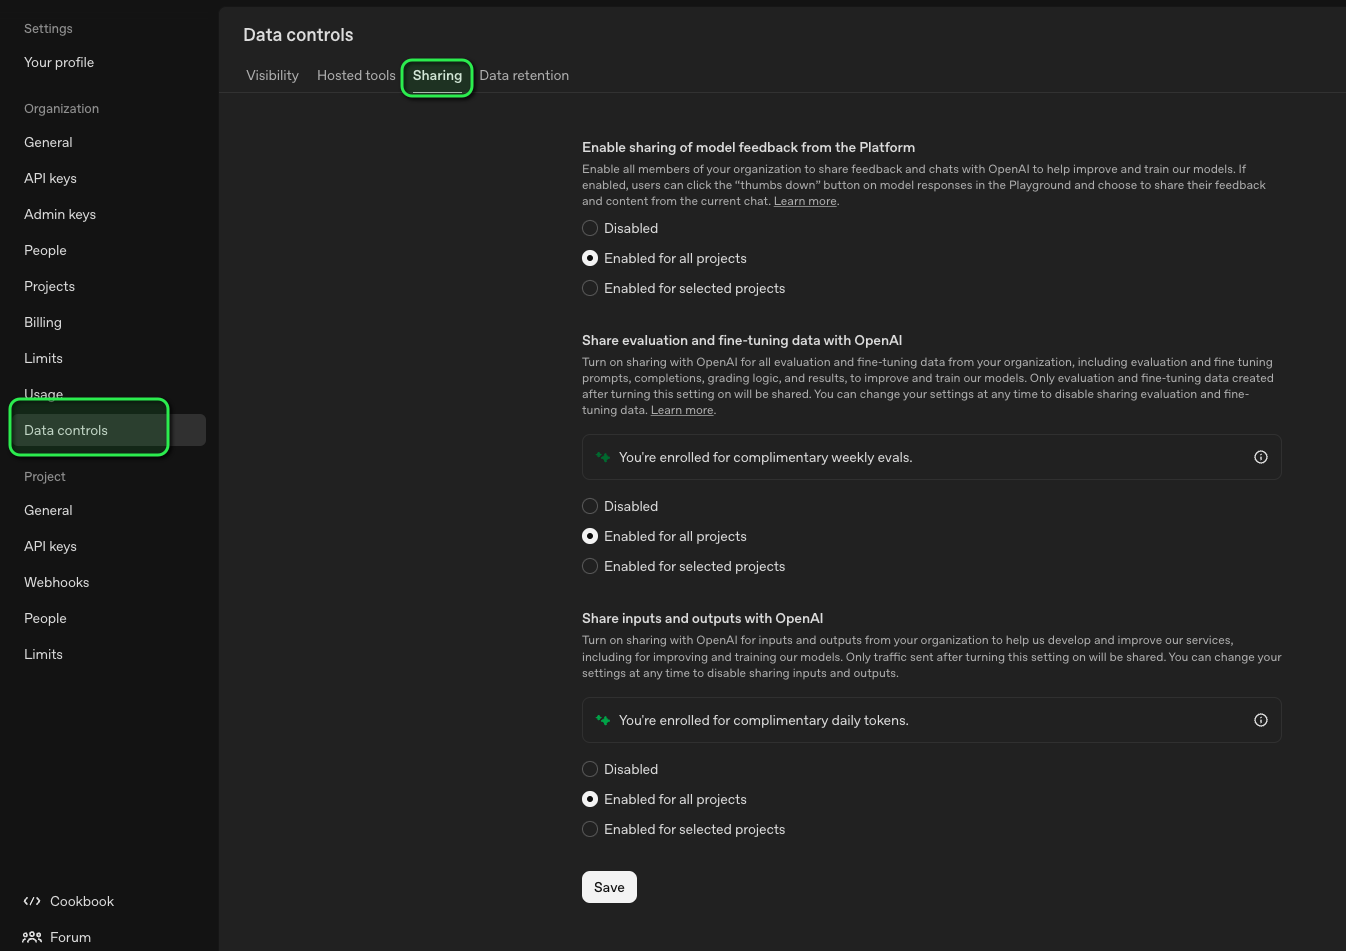Go to Project API keys
Screen dimensions: 1346x951
(50, 546)
